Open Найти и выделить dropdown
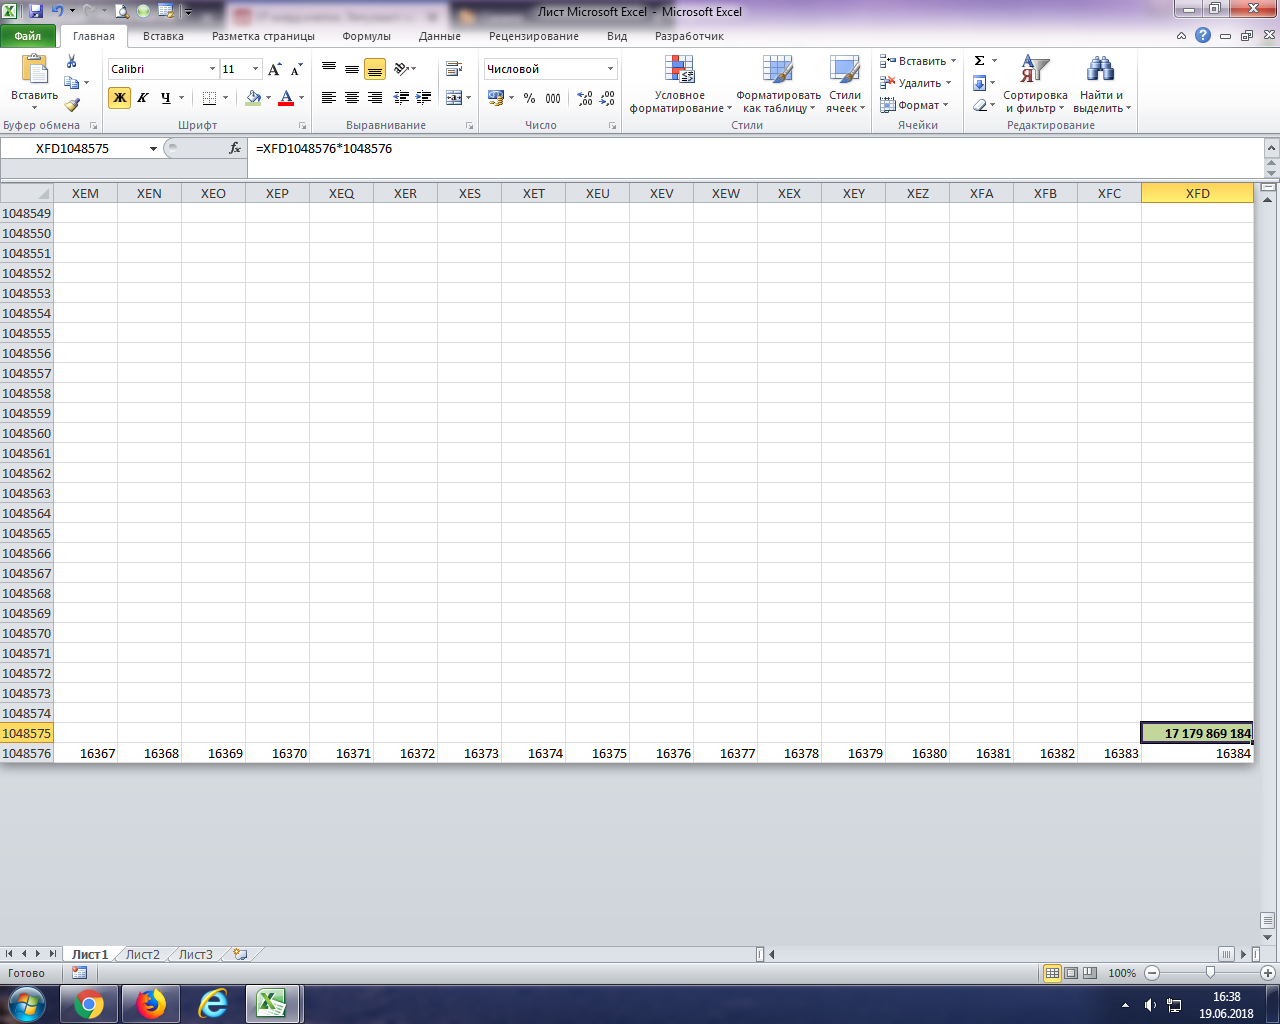This screenshot has width=1280, height=1024. [x=1102, y=84]
